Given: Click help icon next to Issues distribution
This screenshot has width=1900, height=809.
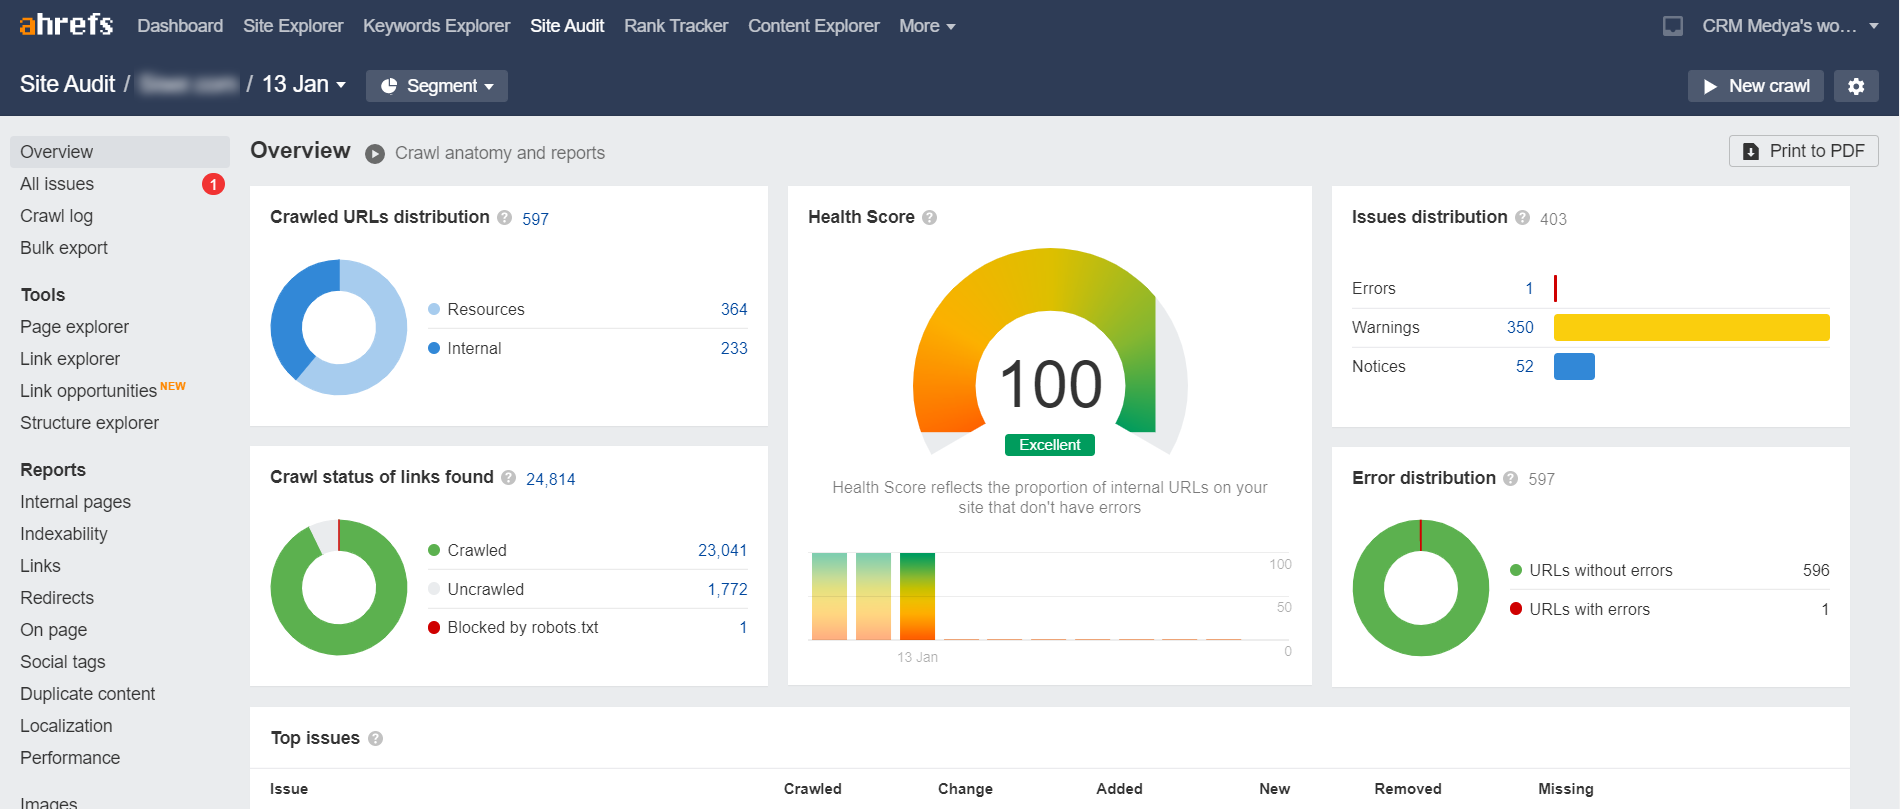Looking at the screenshot, I should tap(1522, 218).
